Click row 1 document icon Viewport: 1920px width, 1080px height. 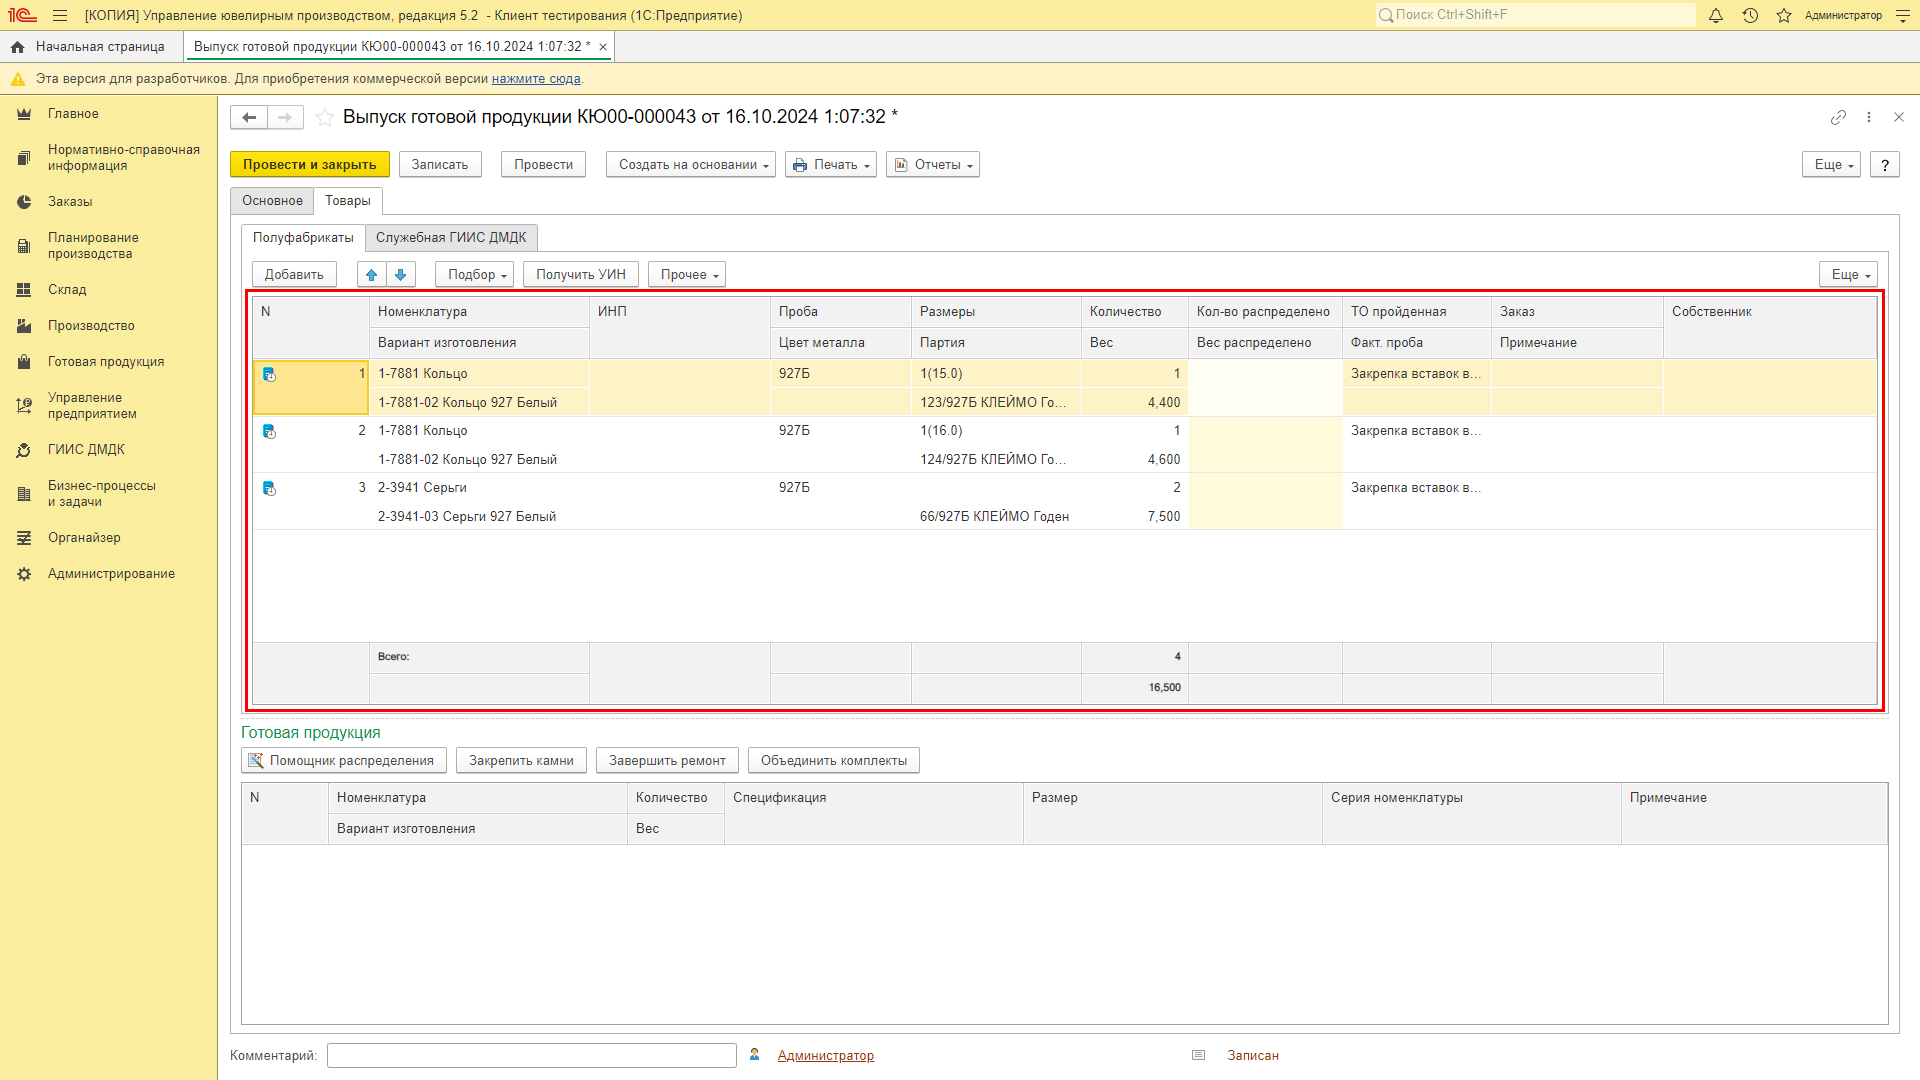269,374
